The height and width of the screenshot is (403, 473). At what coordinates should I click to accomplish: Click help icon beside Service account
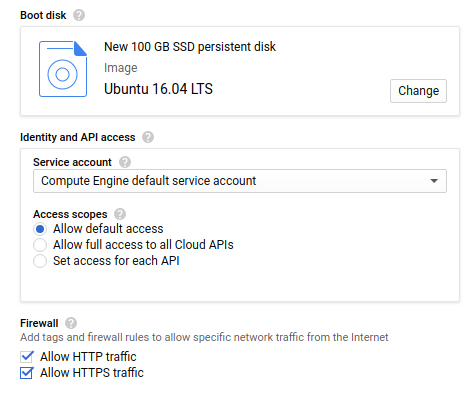click(x=125, y=162)
